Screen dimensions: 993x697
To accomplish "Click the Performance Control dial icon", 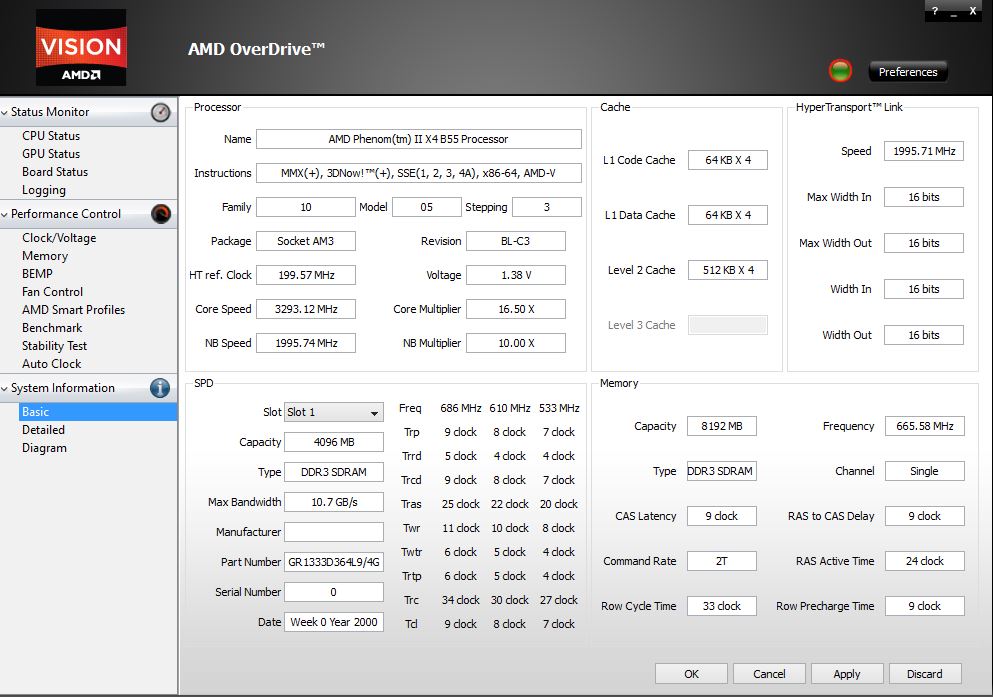I will pos(161,214).
